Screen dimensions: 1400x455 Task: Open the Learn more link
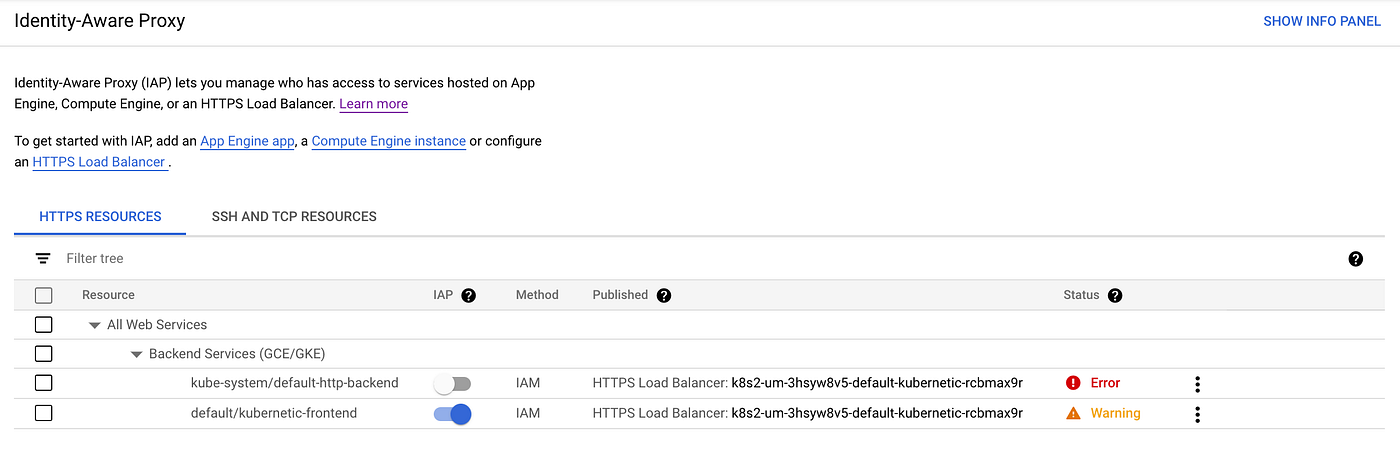pyautogui.click(x=373, y=104)
